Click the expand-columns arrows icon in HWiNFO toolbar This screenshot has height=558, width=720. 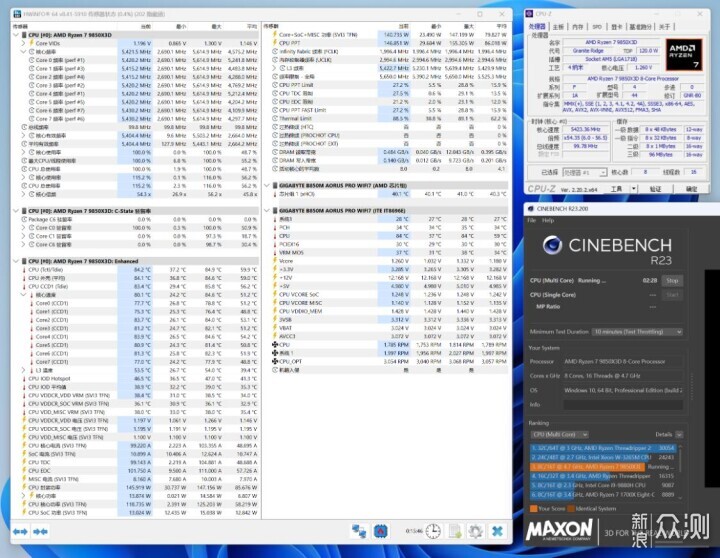point(20,531)
